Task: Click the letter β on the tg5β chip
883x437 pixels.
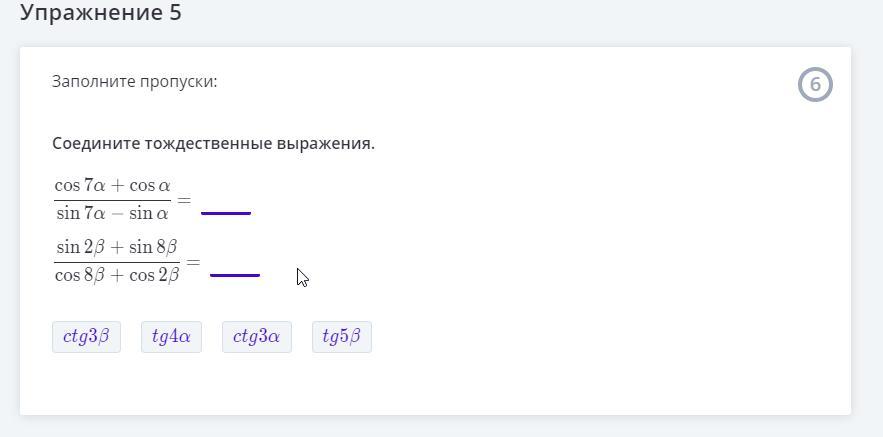Action: (355, 337)
